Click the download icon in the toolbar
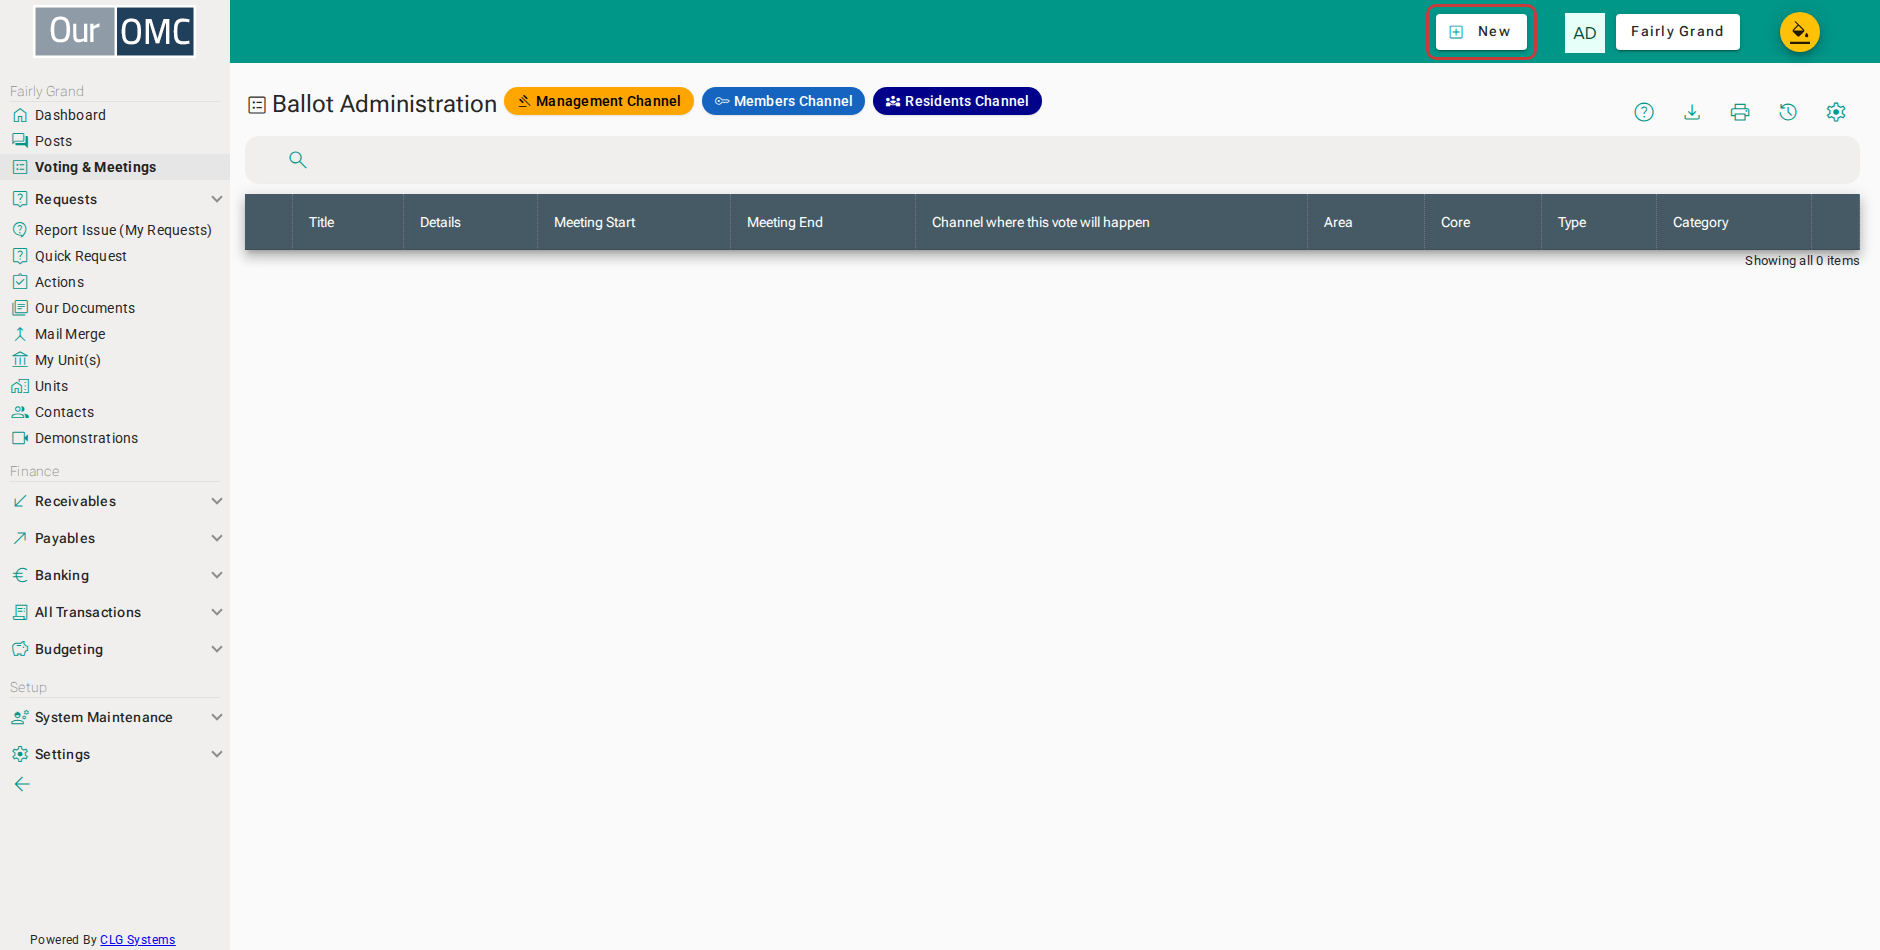 pos(1692,112)
